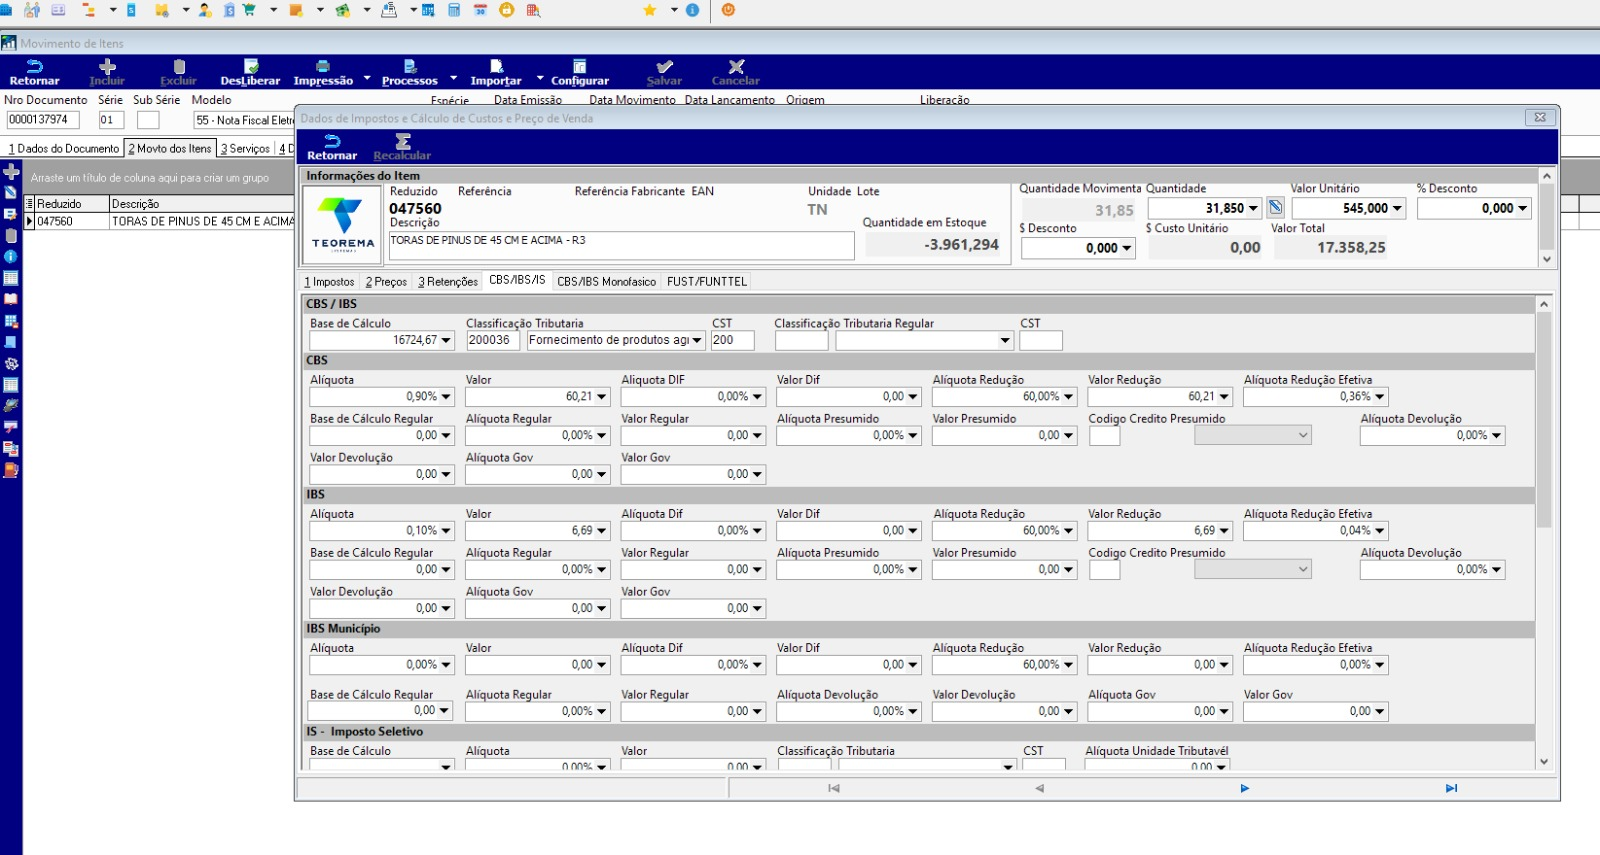
Task: Click the plus icon atop left sidebar
Action: pyautogui.click(x=11, y=172)
